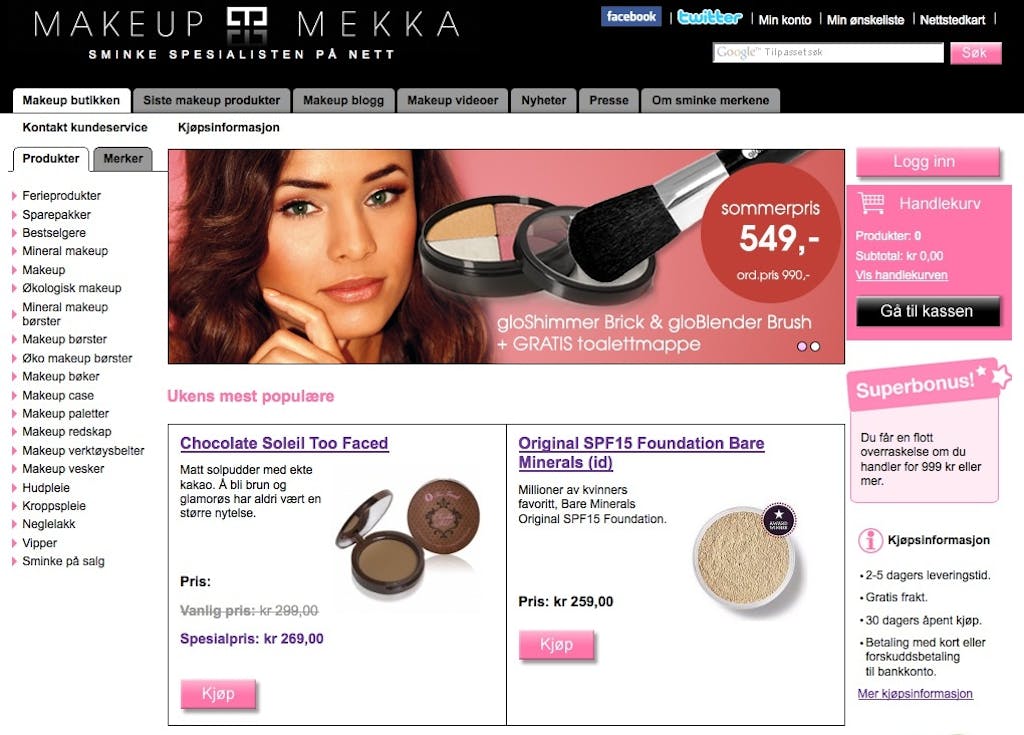The image size is (1024, 735).
Task: Open the Siste makeup produkter tab
Action: [212, 101]
